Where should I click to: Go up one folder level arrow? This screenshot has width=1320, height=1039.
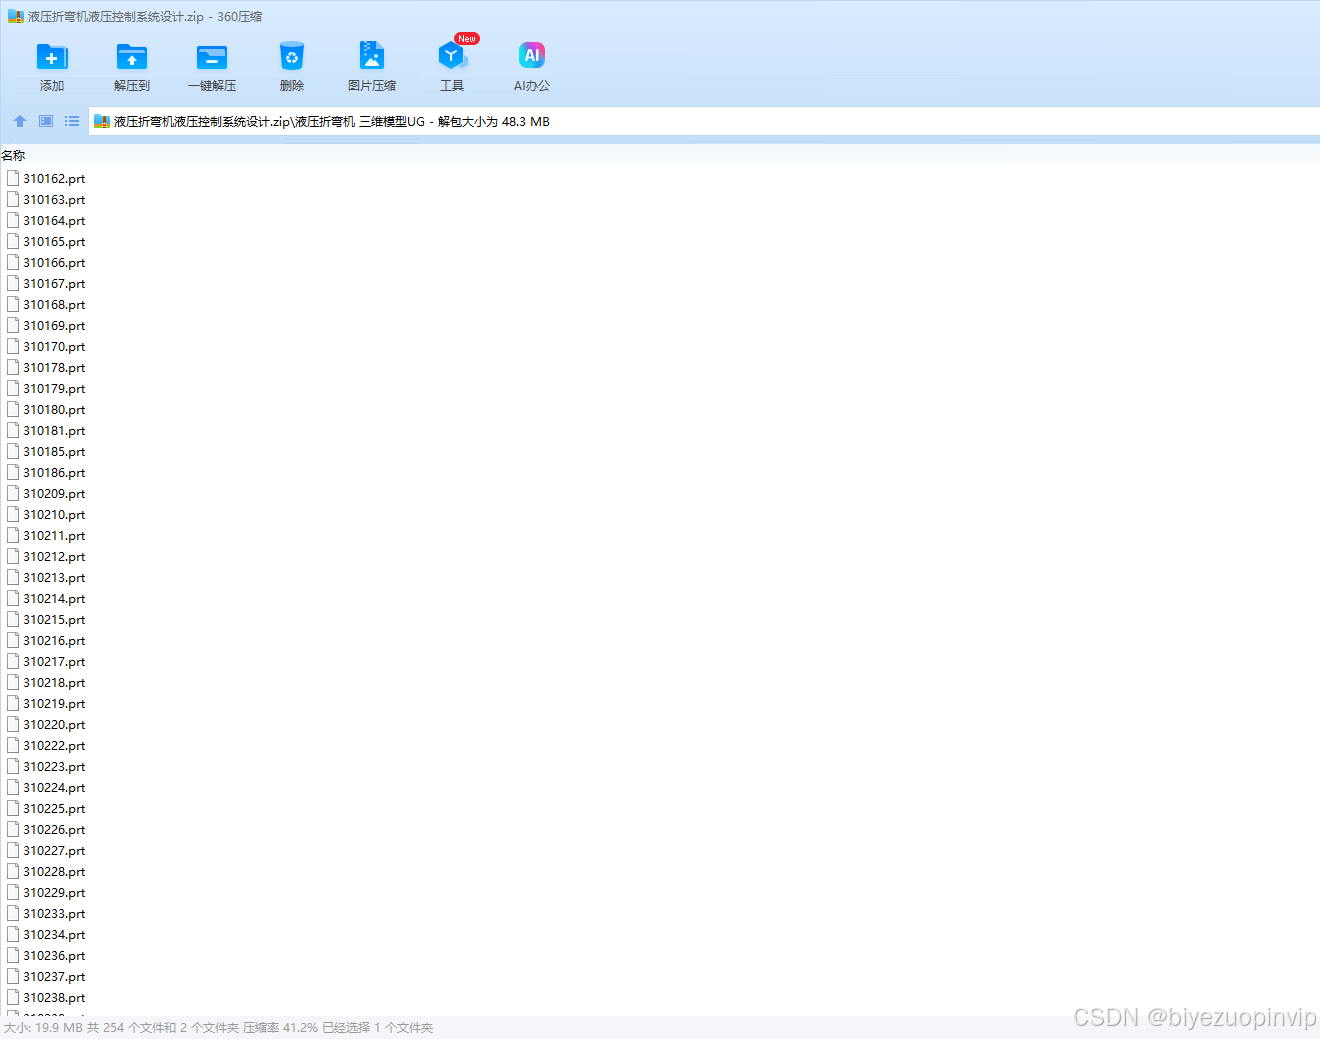(x=20, y=121)
